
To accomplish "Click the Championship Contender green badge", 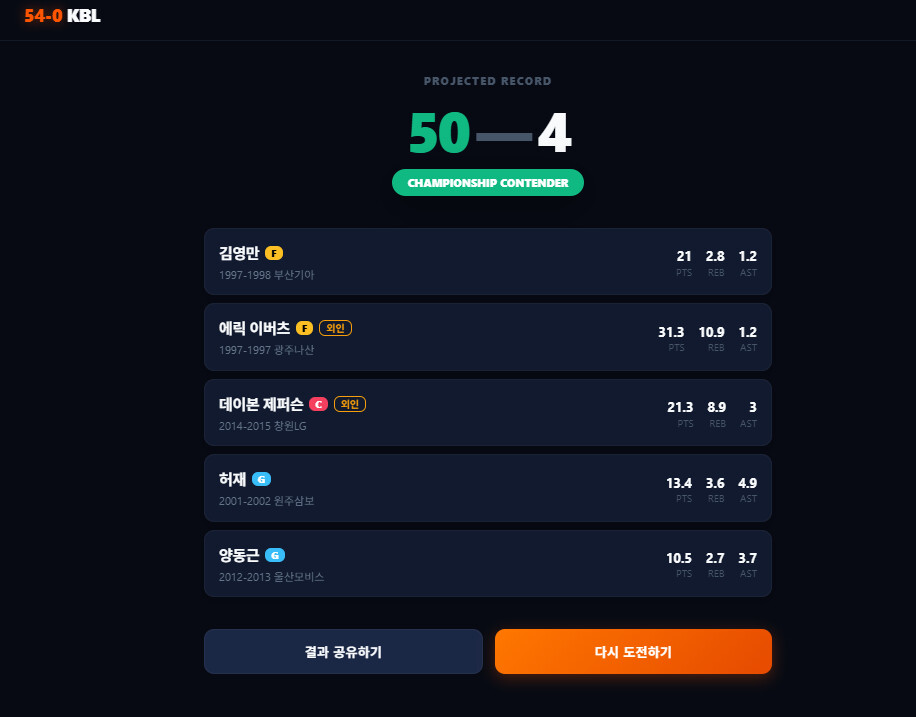I will [x=488, y=183].
